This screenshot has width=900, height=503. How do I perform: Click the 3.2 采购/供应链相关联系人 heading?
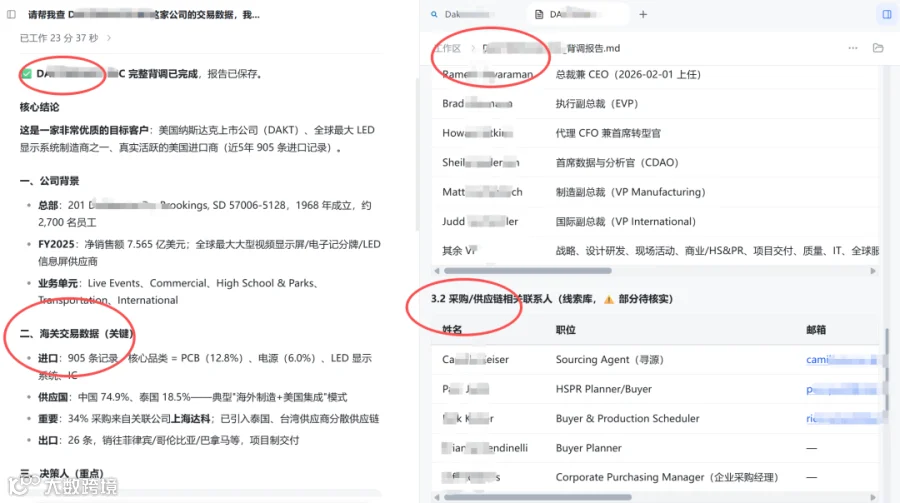coord(552,299)
